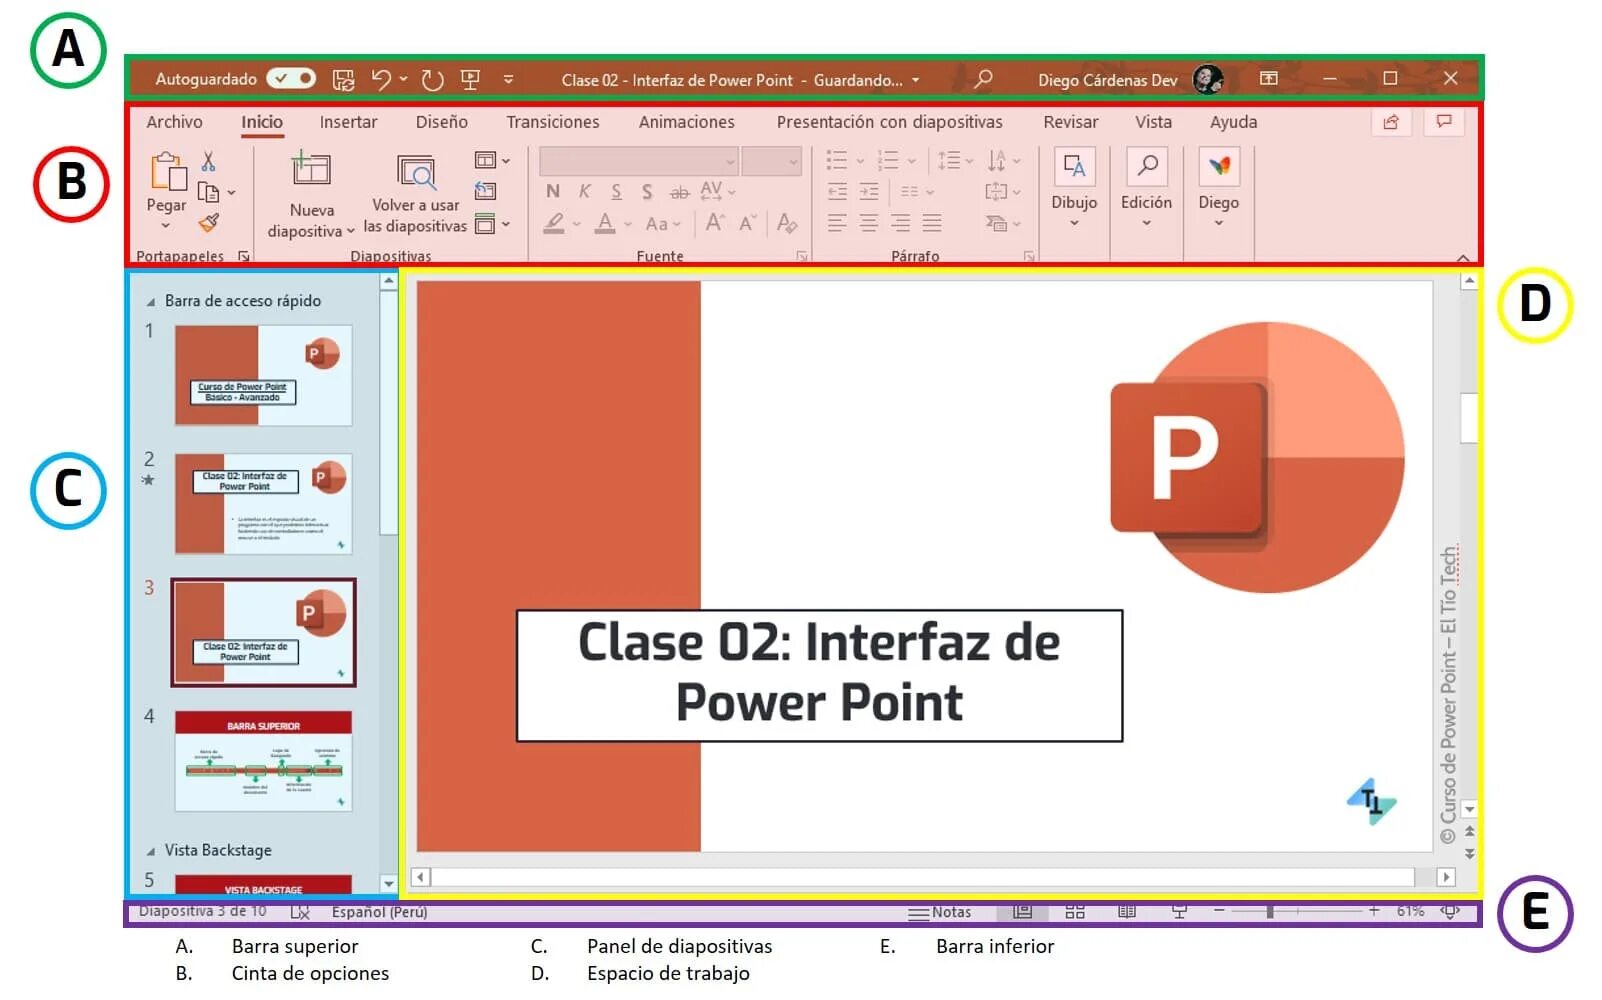Open the Section dropdown in Diapositivas
1602x1000 pixels.
[x=492, y=224]
